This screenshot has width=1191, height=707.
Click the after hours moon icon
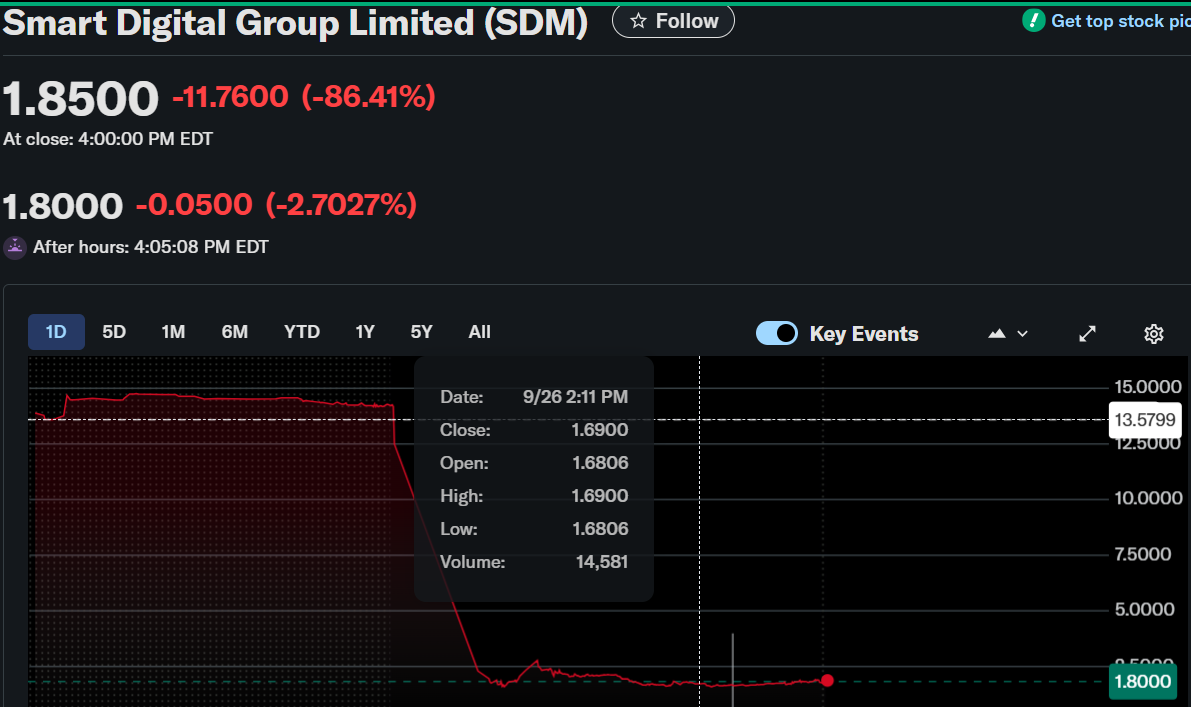pos(15,248)
